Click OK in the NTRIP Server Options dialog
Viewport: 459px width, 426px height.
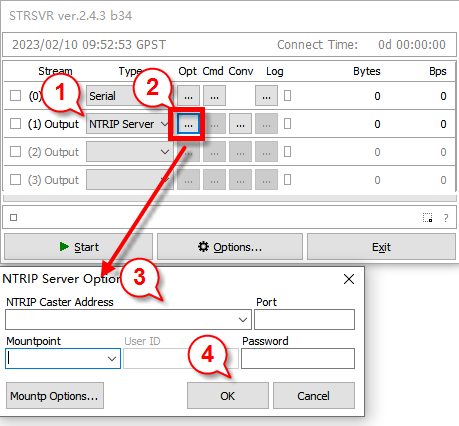228,396
